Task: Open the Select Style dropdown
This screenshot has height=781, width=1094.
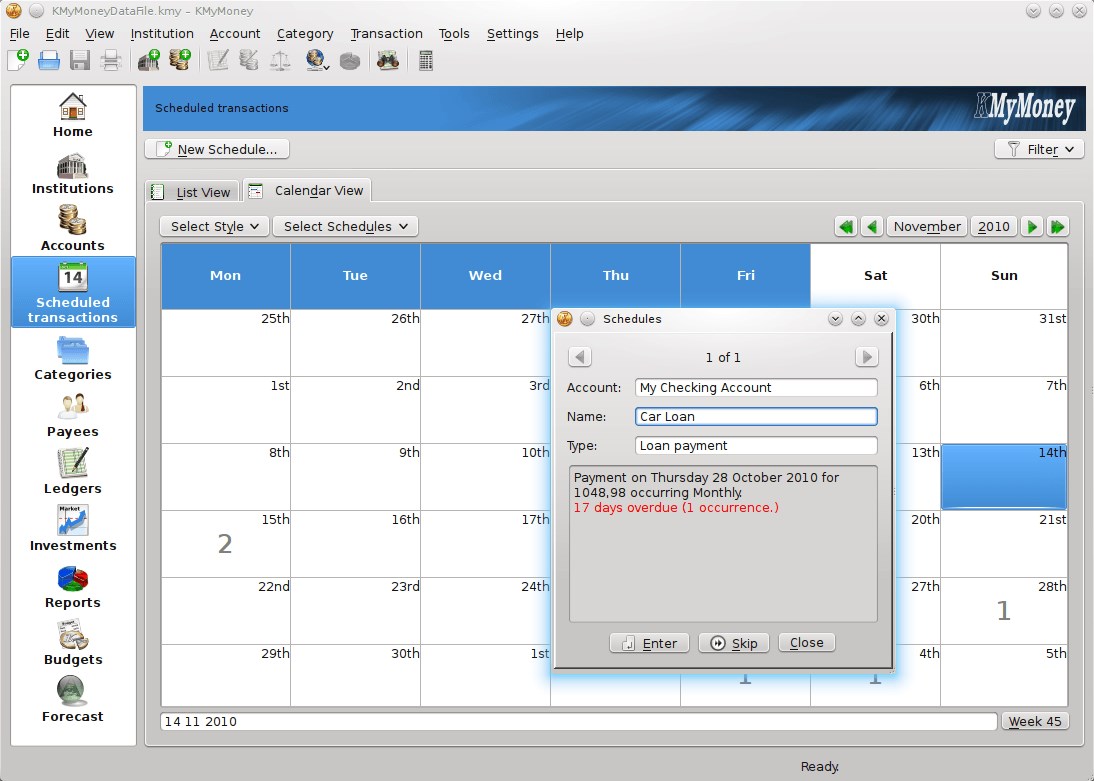Action: (x=214, y=227)
